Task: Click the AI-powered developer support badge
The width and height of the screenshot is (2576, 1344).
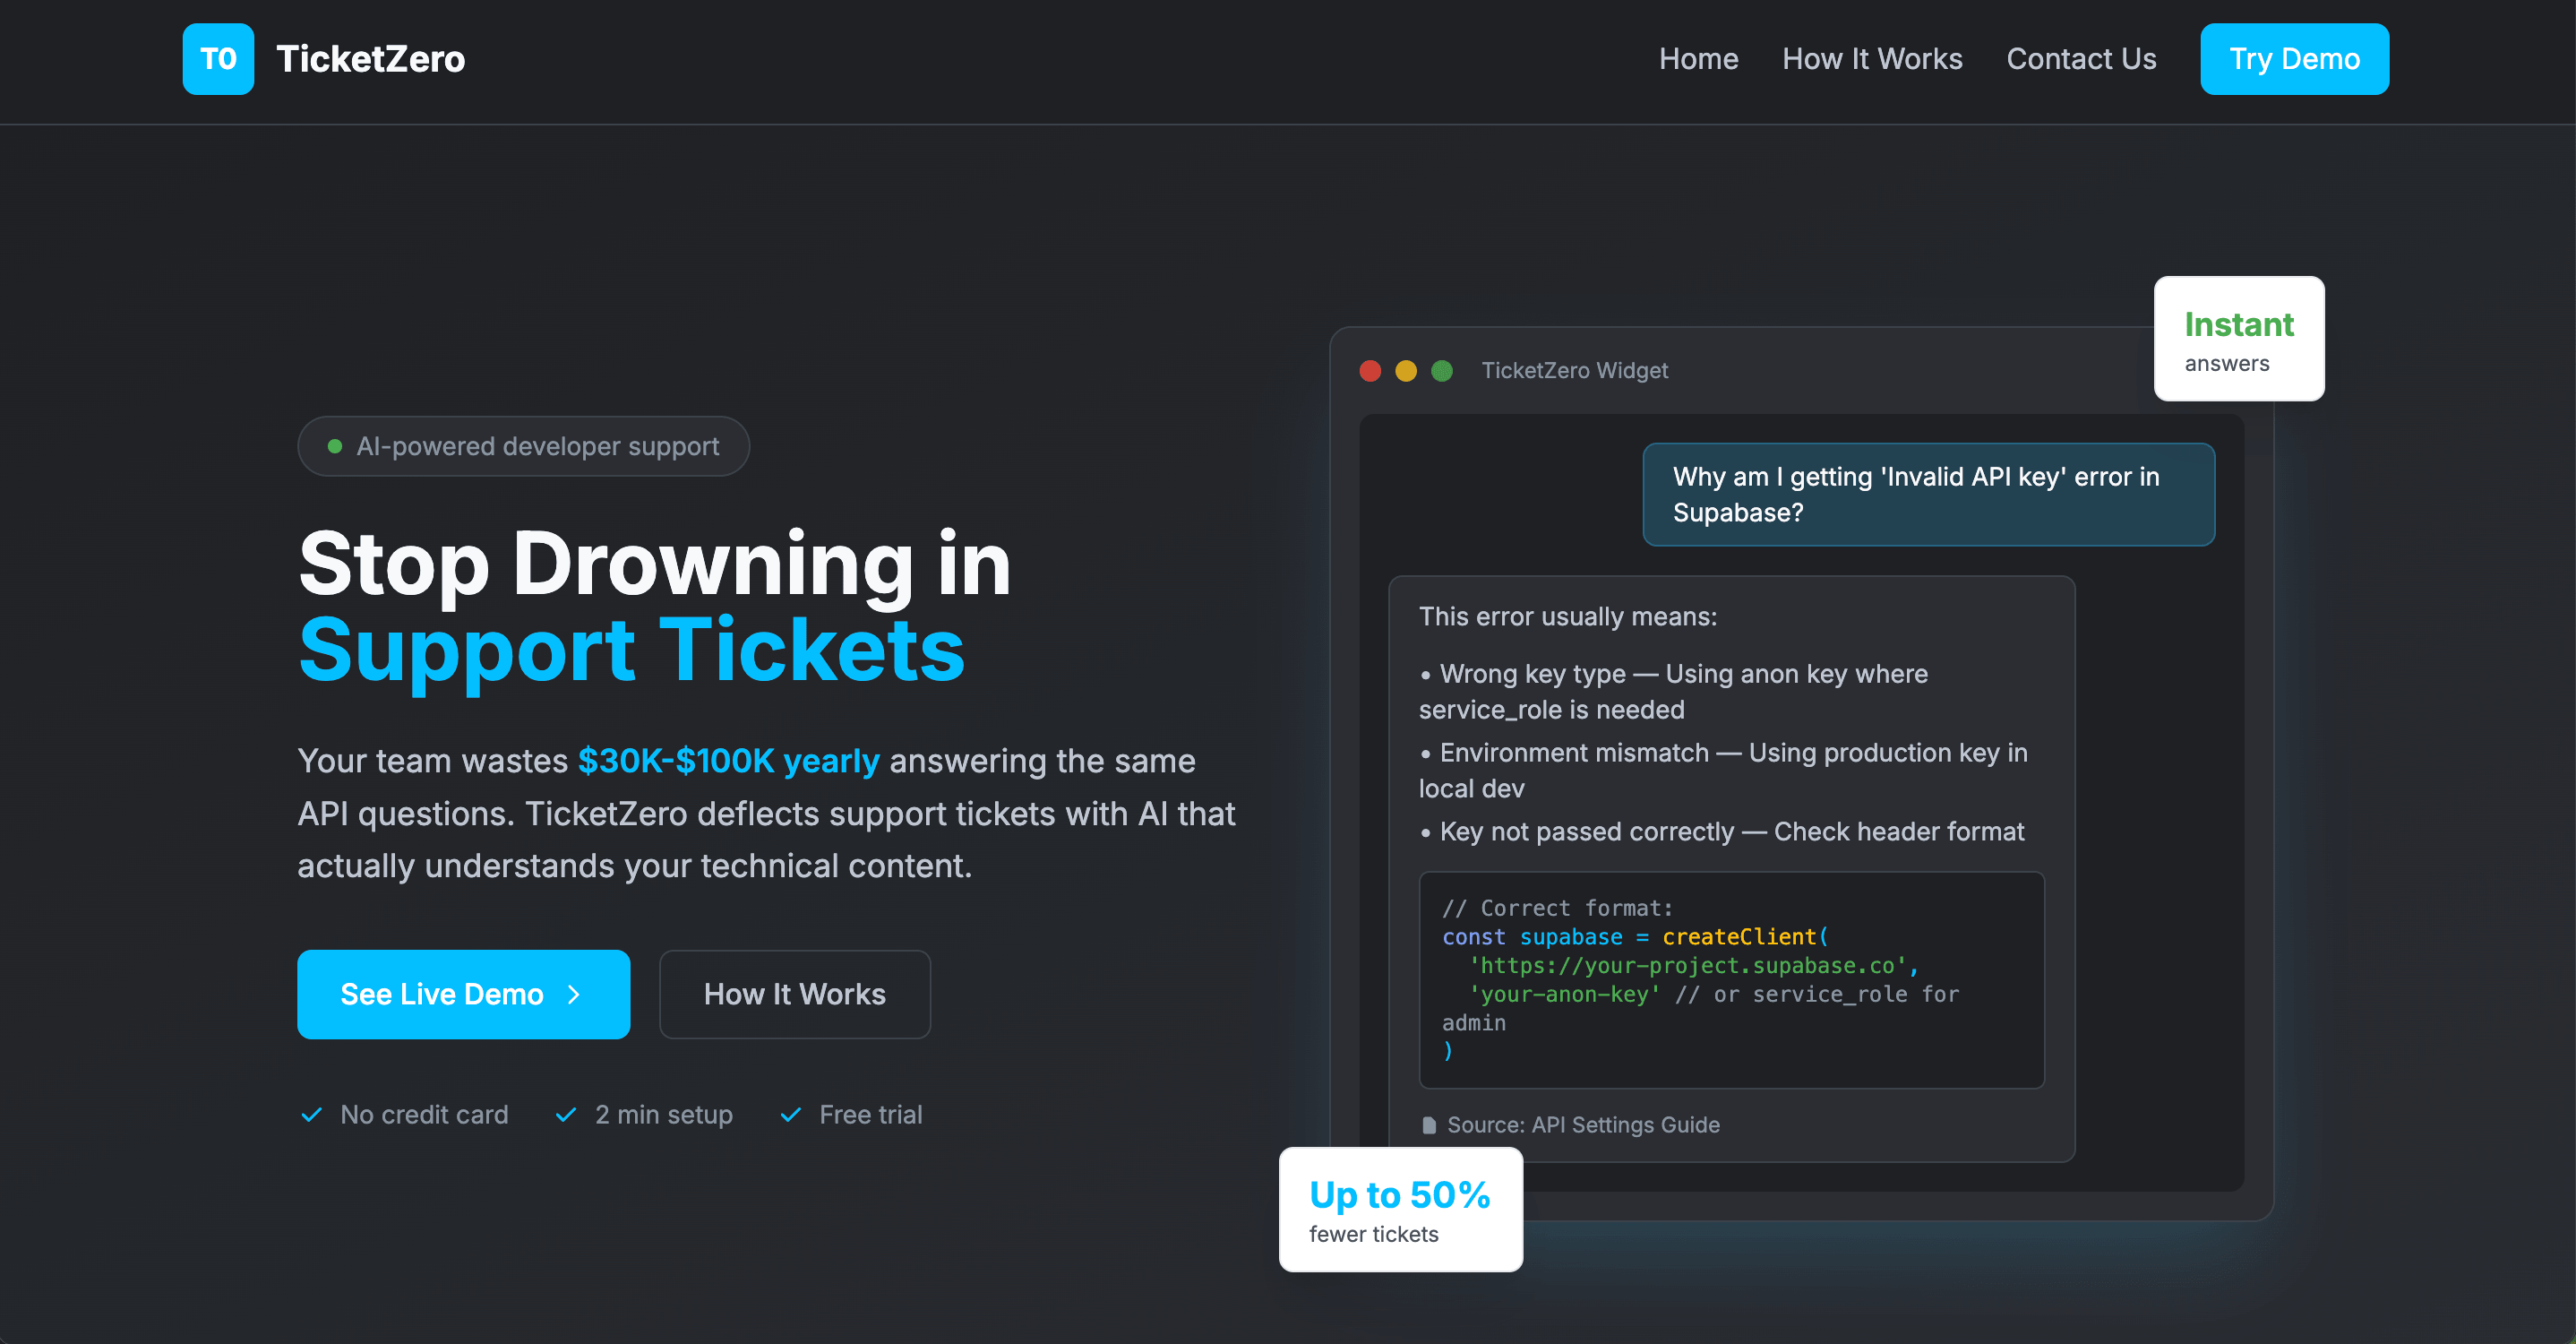Action: click(523, 446)
